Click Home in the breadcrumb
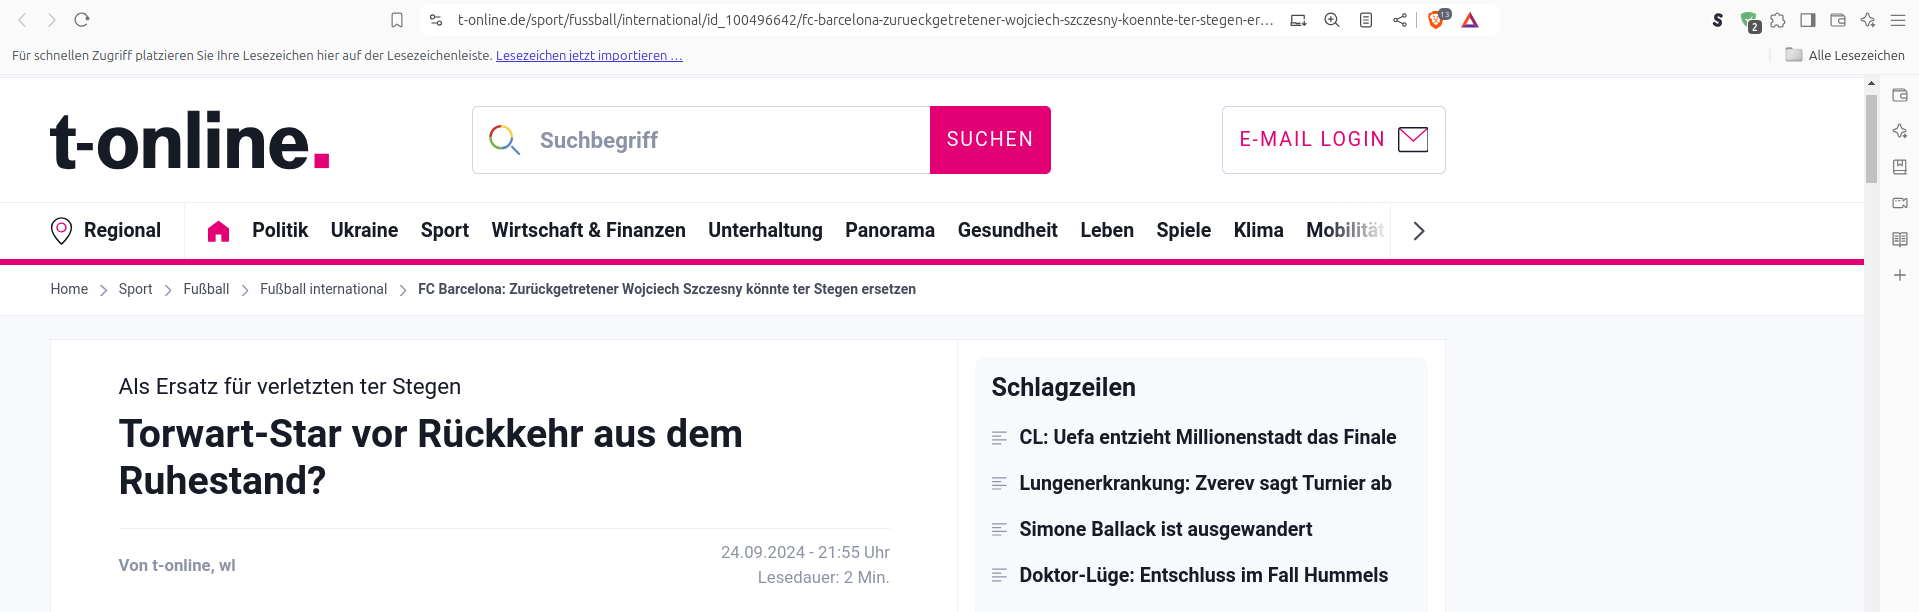The image size is (1919, 612). (x=69, y=289)
